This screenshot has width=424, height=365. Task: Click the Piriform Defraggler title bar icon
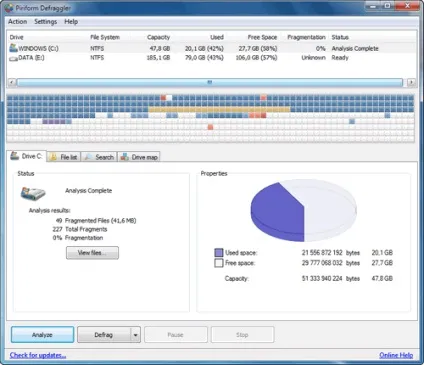(9, 8)
